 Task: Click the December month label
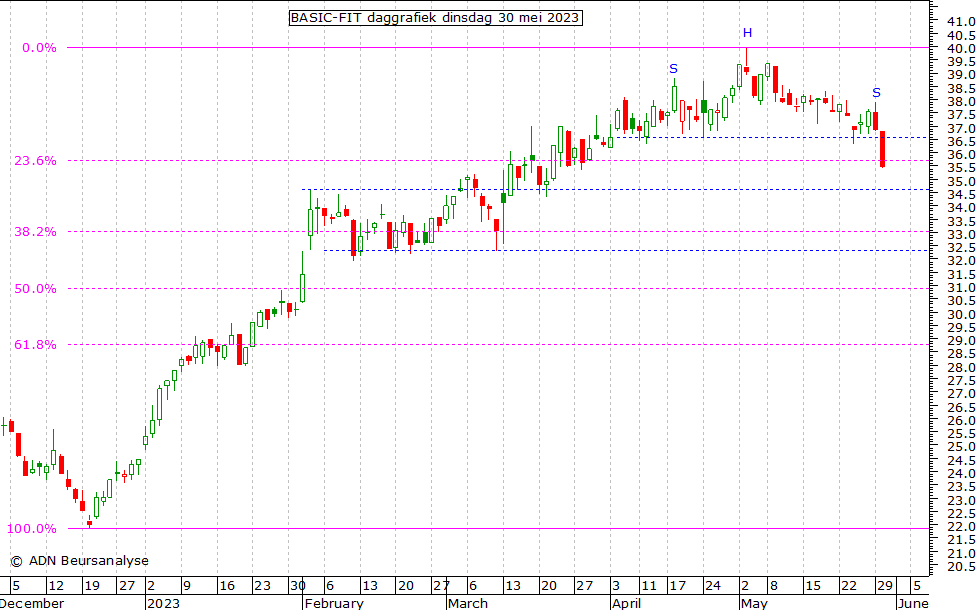click(32, 603)
